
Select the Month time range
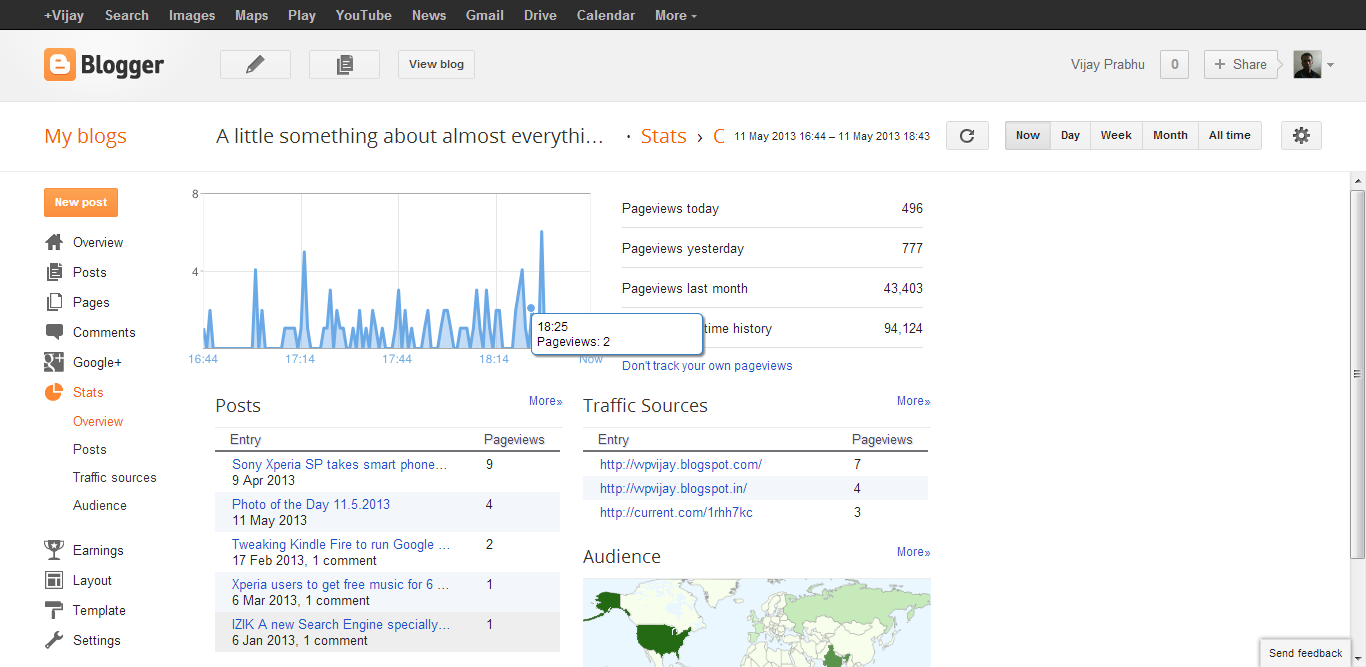click(x=1170, y=136)
